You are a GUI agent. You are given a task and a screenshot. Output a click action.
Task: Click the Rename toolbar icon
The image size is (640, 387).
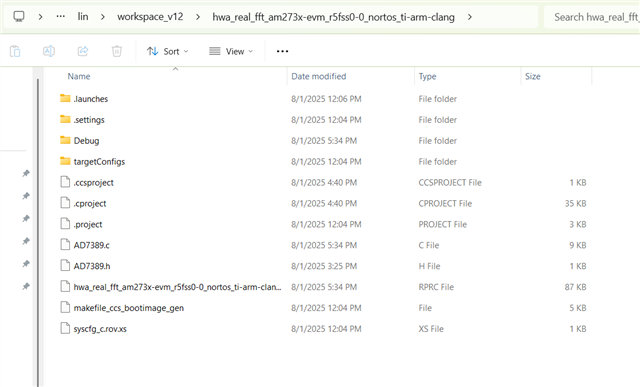(49, 51)
